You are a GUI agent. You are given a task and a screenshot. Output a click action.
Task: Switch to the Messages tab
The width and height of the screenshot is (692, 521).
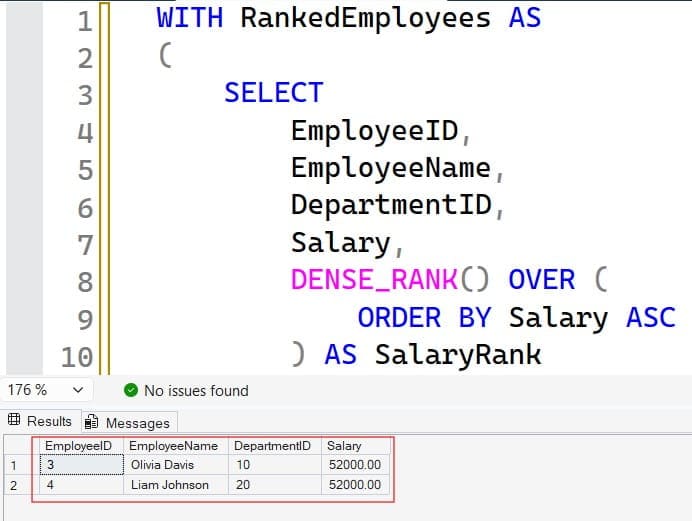tap(130, 422)
